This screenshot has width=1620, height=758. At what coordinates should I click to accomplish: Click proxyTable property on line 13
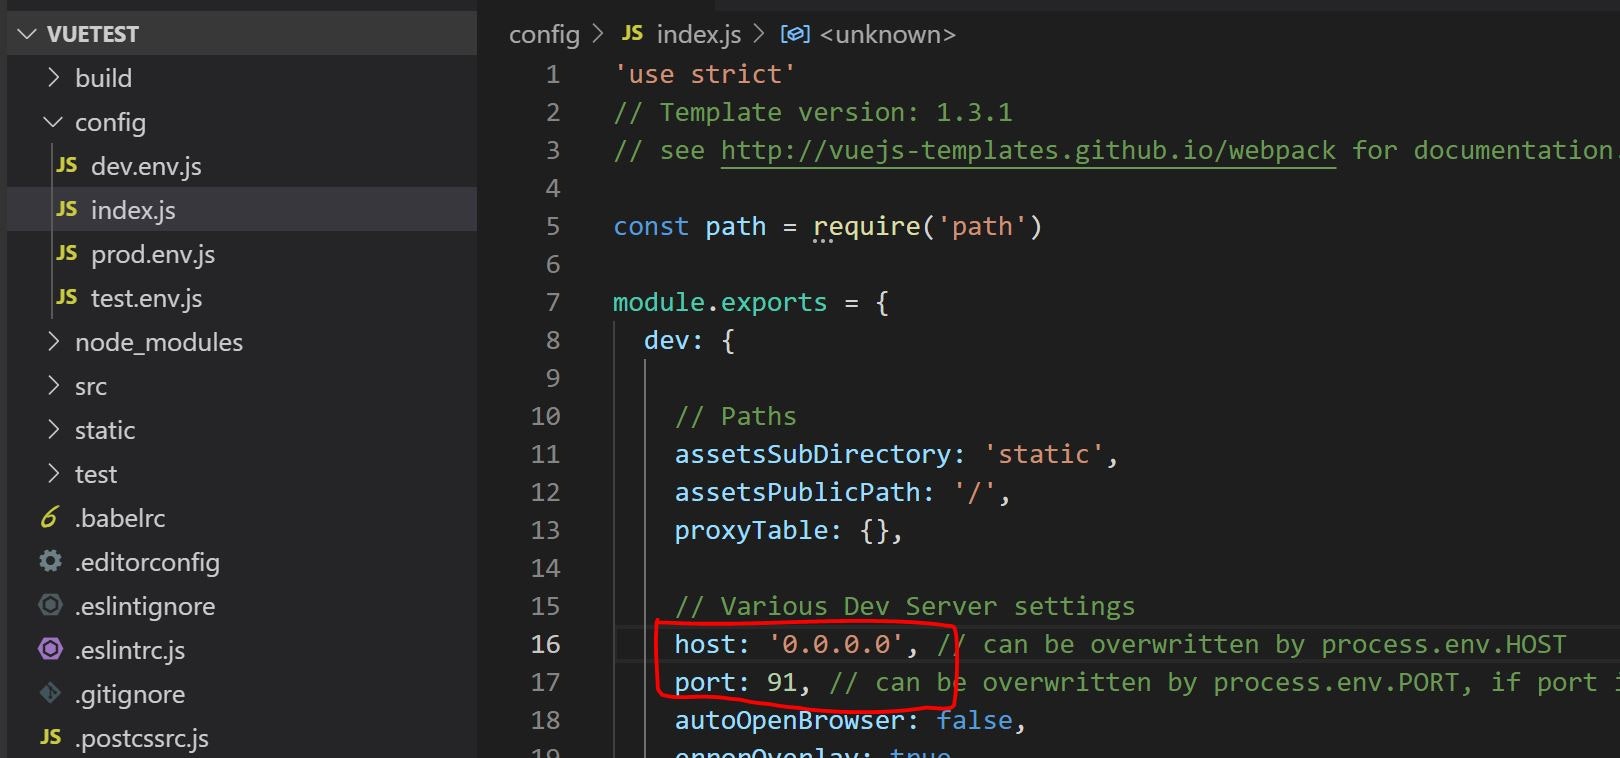click(751, 530)
